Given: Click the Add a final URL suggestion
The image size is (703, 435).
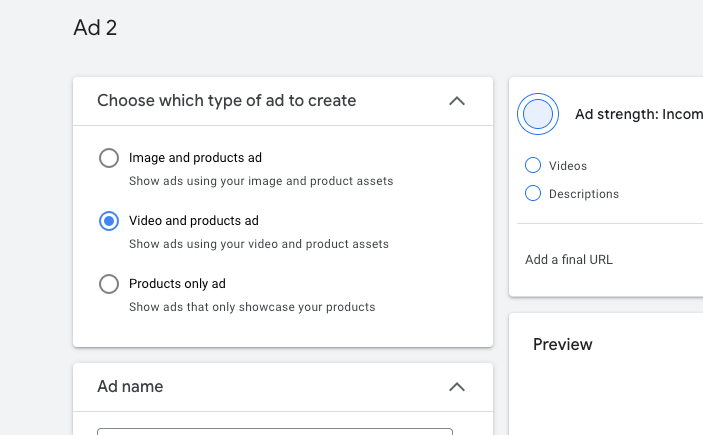Looking at the screenshot, I should [568, 260].
